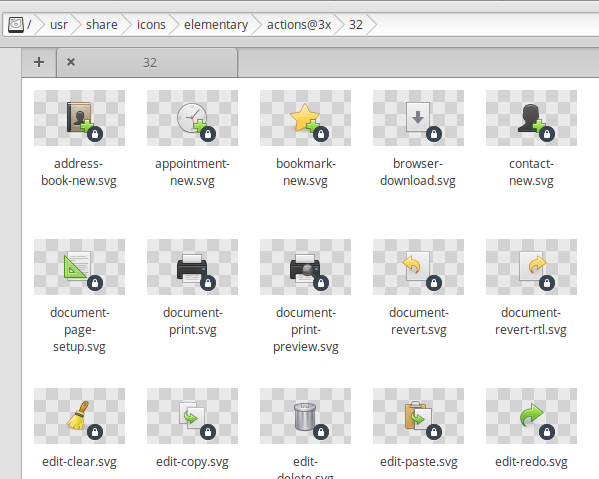Select the address-book-new.svg icon thumbnail
The image size is (599, 479).
79,118
